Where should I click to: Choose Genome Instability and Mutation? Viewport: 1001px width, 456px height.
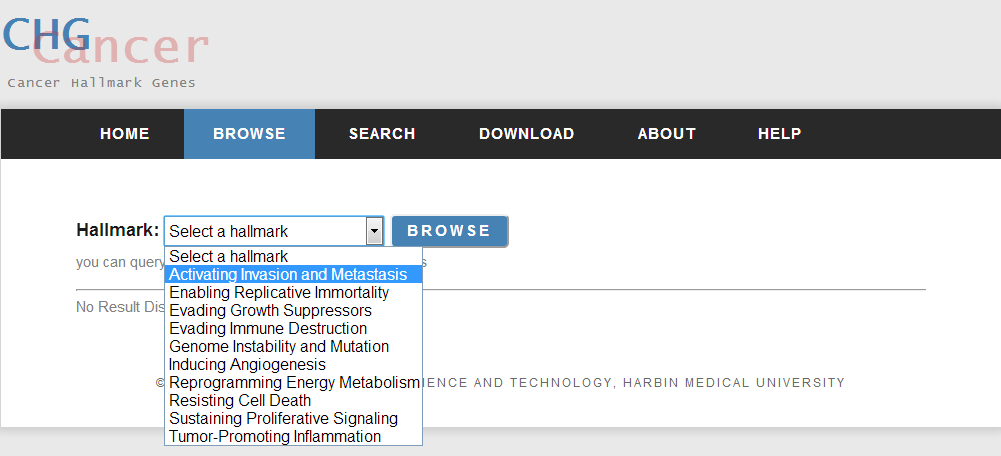(279, 346)
